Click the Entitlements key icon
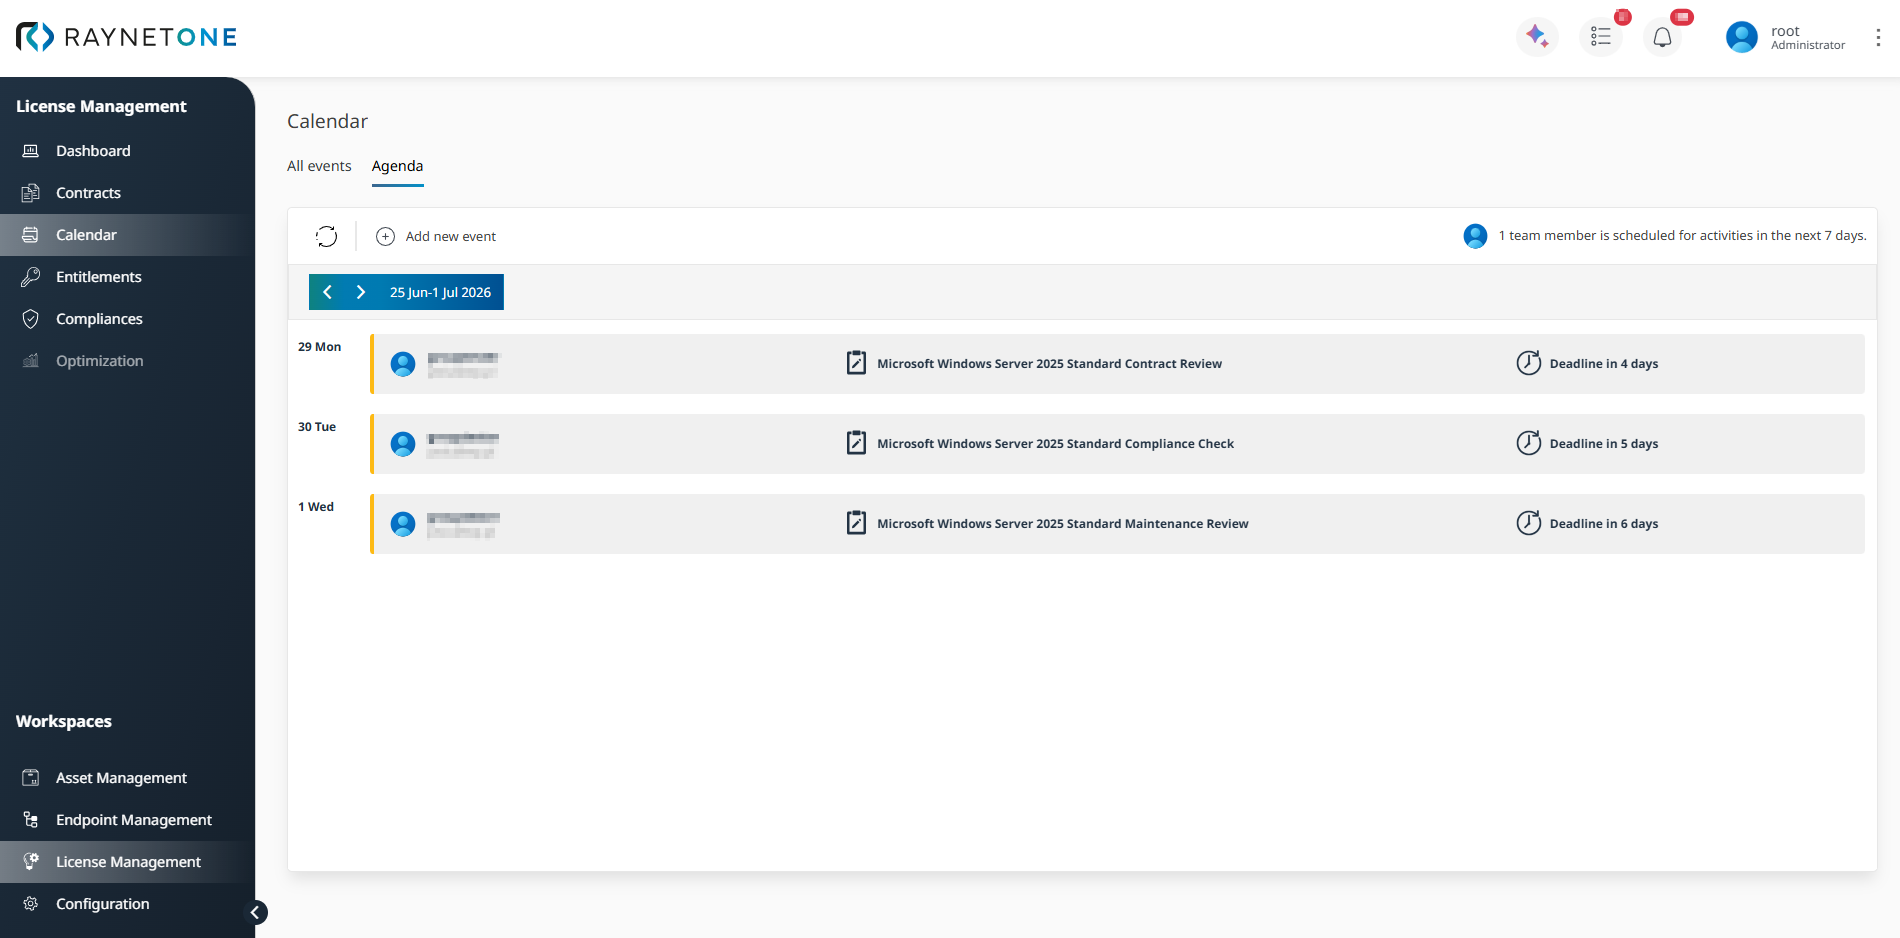This screenshot has width=1900, height=938. (31, 277)
